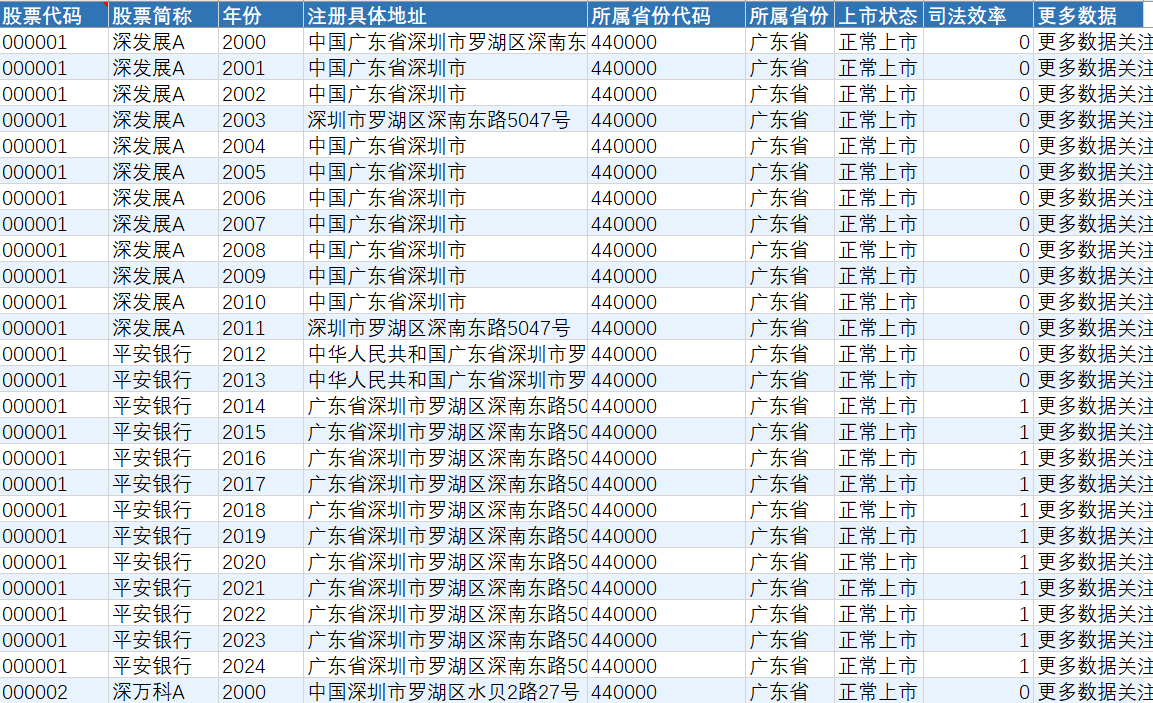Click 司法效率 value 0 in the 2013 row
This screenshot has width=1153, height=703.
978,380
